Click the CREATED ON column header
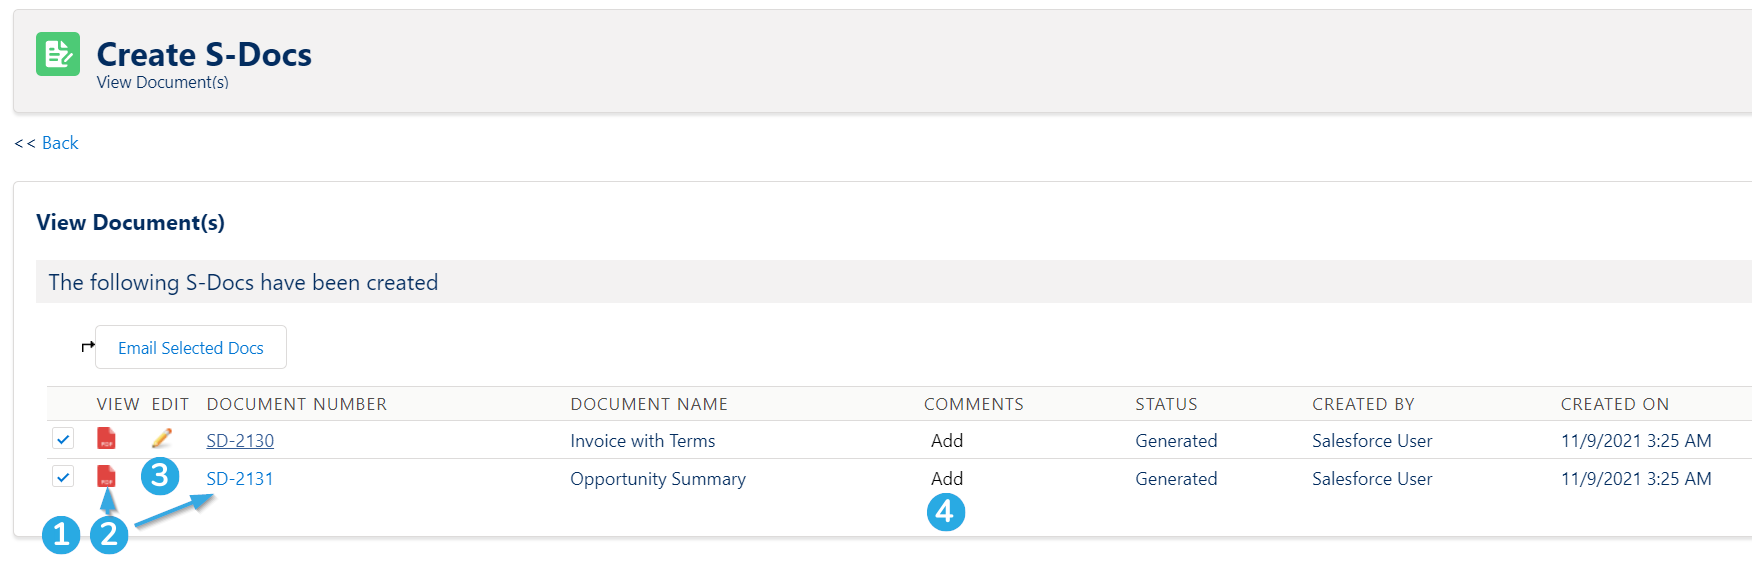 coord(1615,404)
